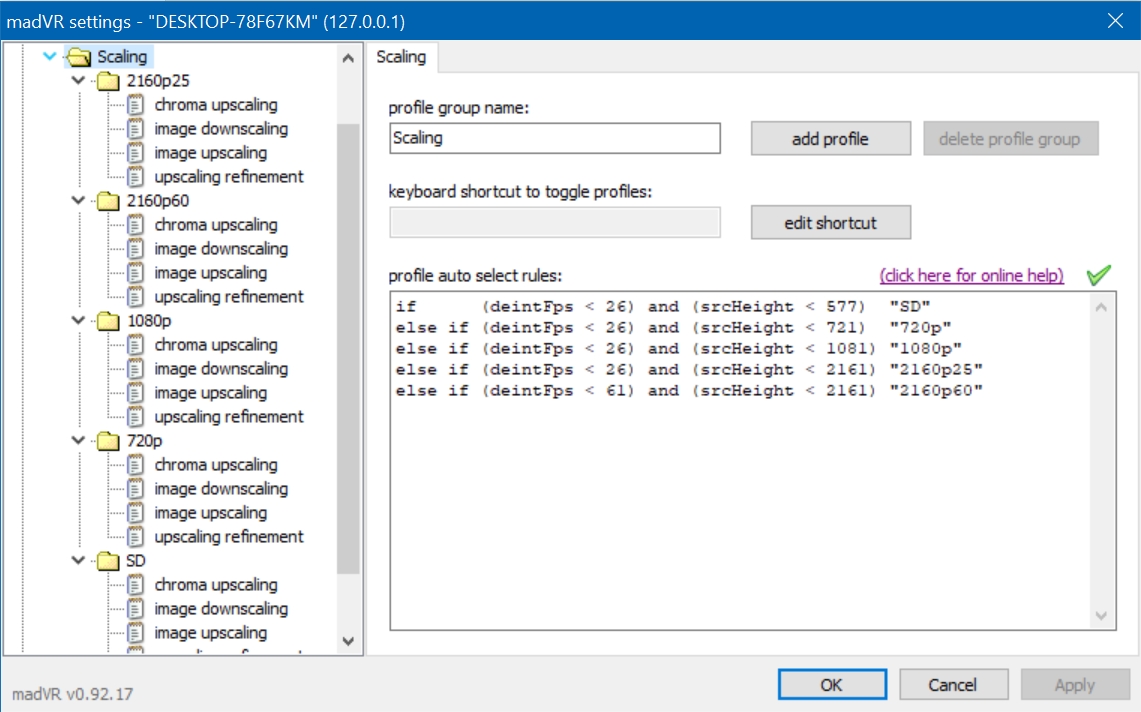The width and height of the screenshot is (1141, 712).
Task: Click the page icon for 720p chroma upscaling
Action: pos(135,465)
